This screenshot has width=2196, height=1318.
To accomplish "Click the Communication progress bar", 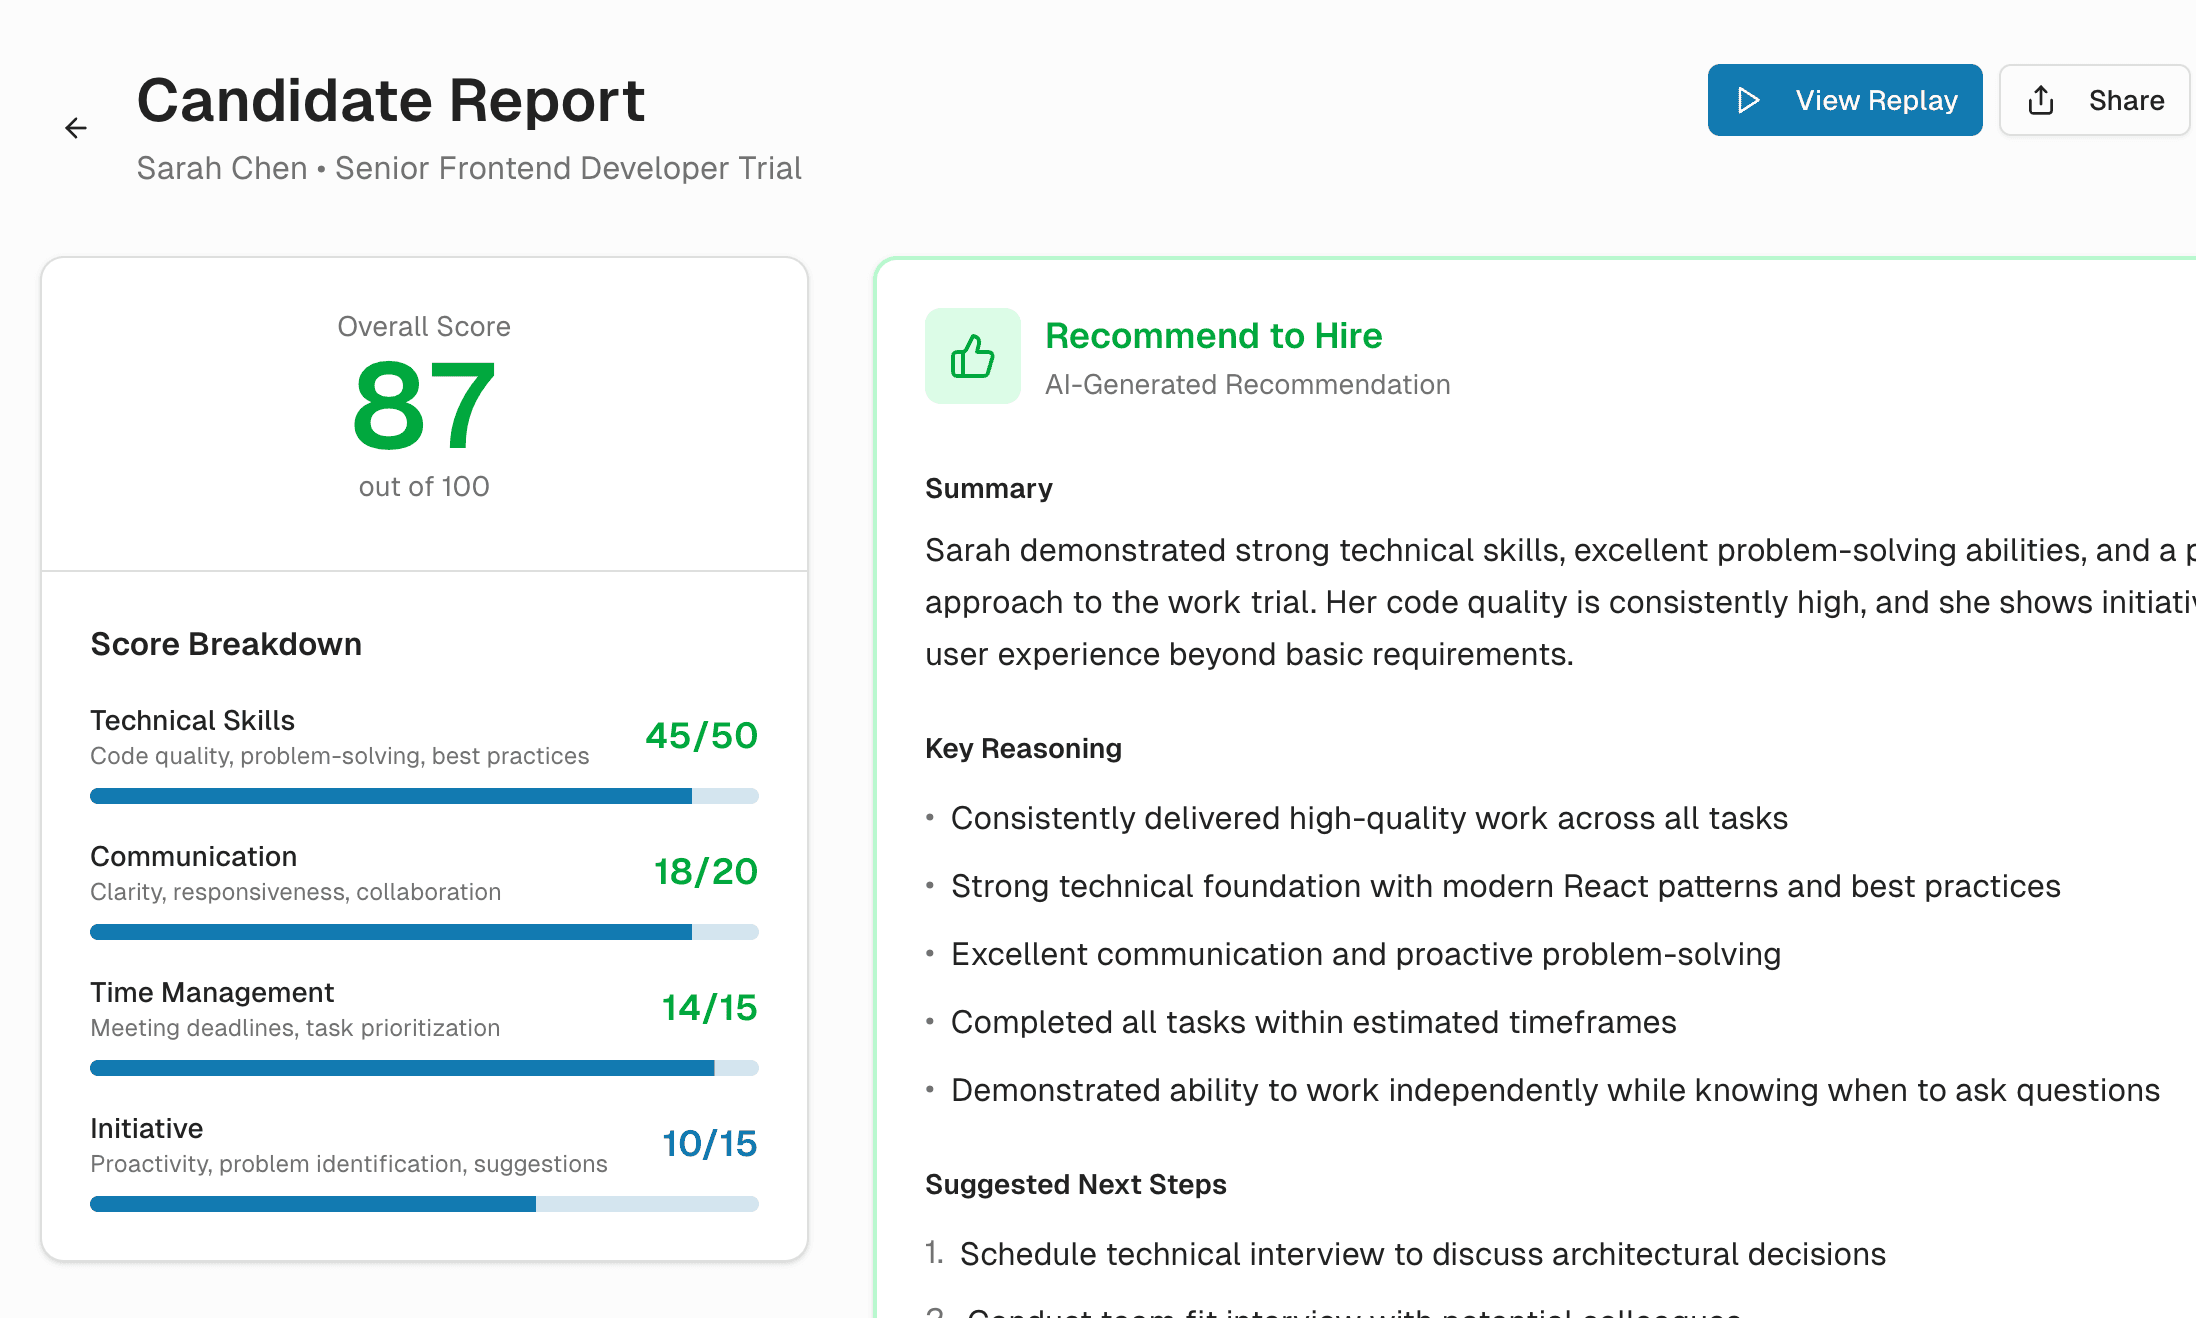I will click(x=424, y=932).
